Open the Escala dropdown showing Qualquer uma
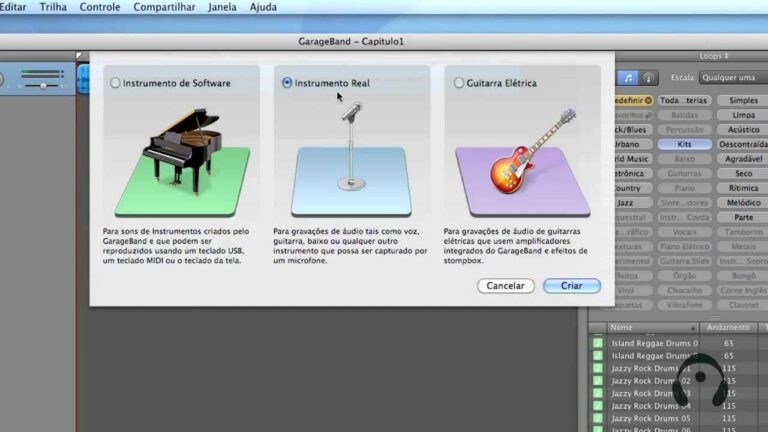 pyautogui.click(x=733, y=77)
